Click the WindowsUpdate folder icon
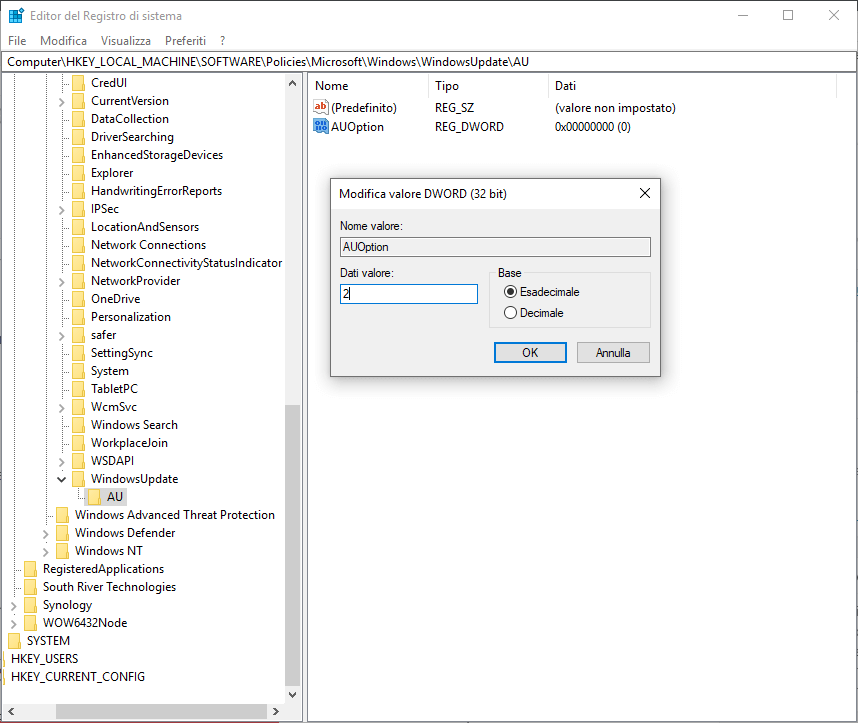 click(79, 479)
